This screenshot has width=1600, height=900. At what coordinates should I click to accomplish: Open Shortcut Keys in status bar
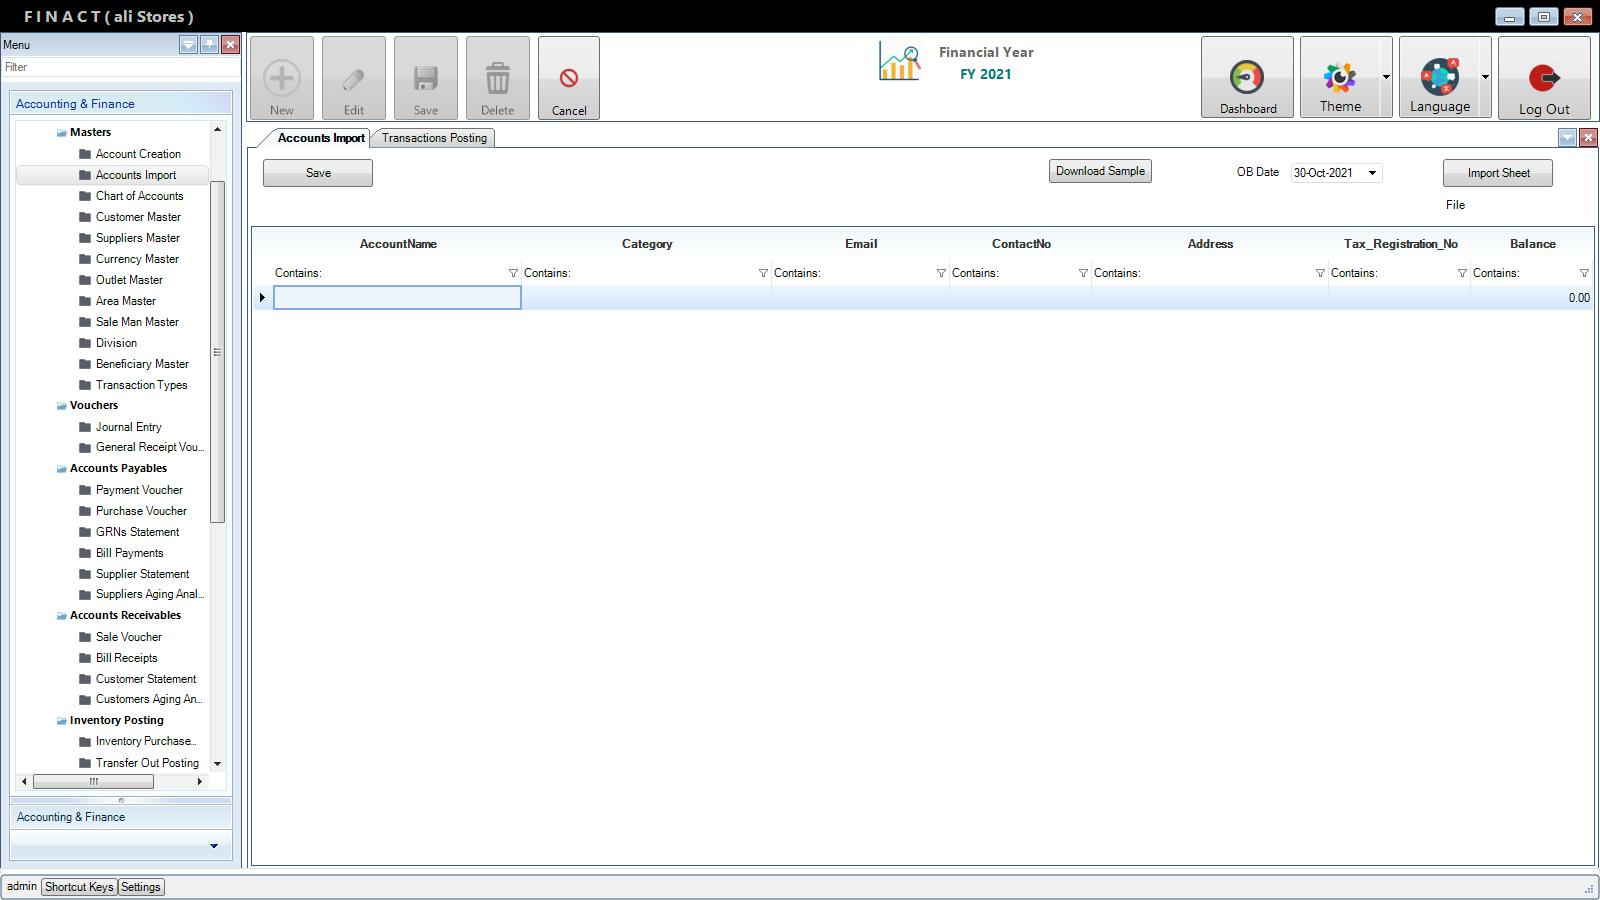click(79, 887)
